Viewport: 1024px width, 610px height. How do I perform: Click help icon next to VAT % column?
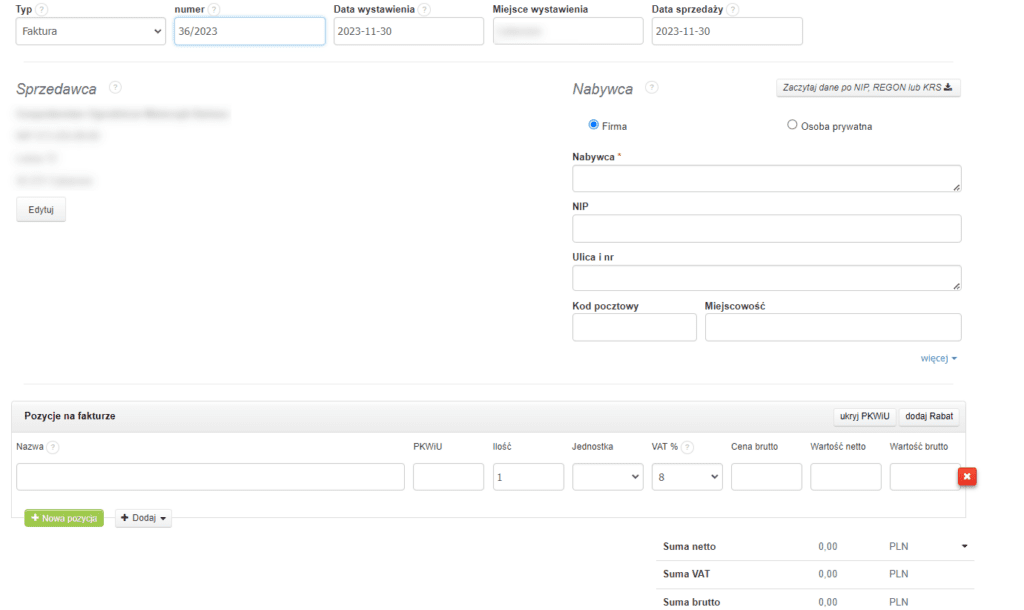tap(688, 447)
